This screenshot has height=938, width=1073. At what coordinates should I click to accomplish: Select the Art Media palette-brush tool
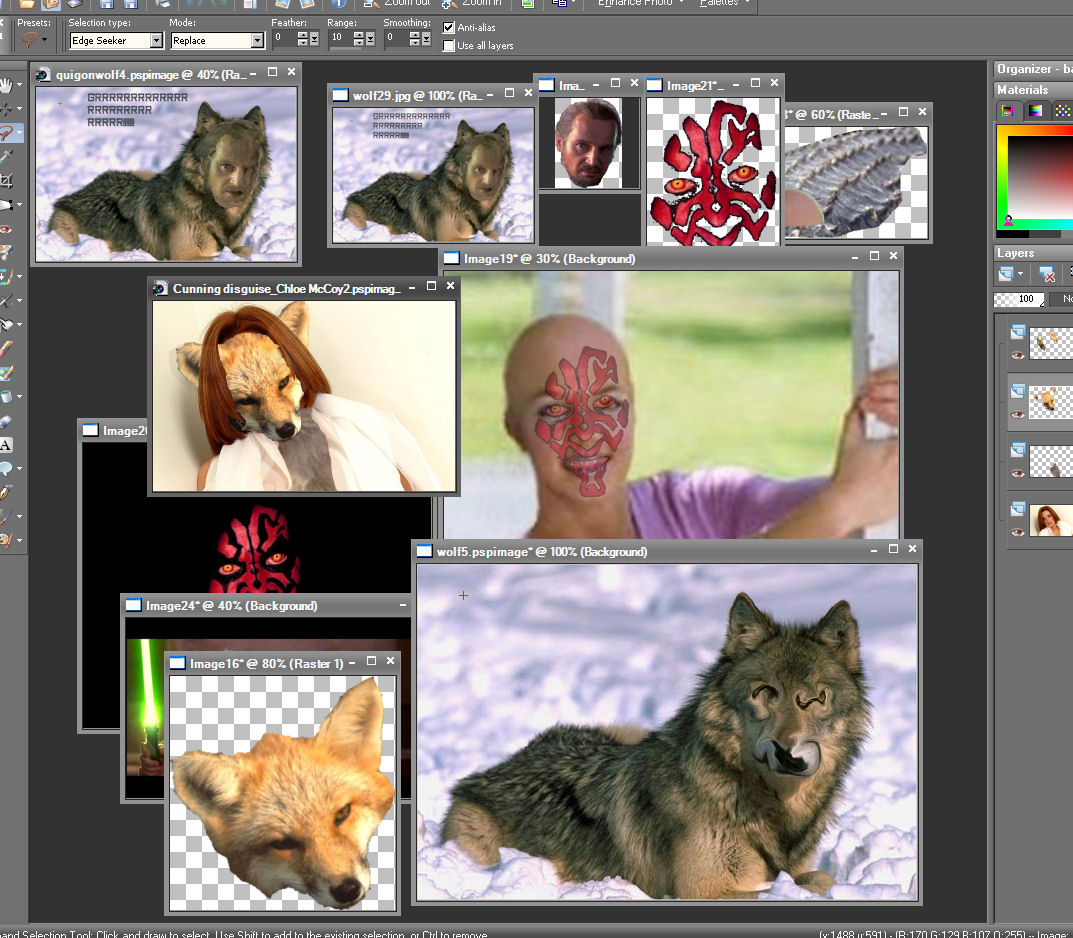tap(6, 540)
